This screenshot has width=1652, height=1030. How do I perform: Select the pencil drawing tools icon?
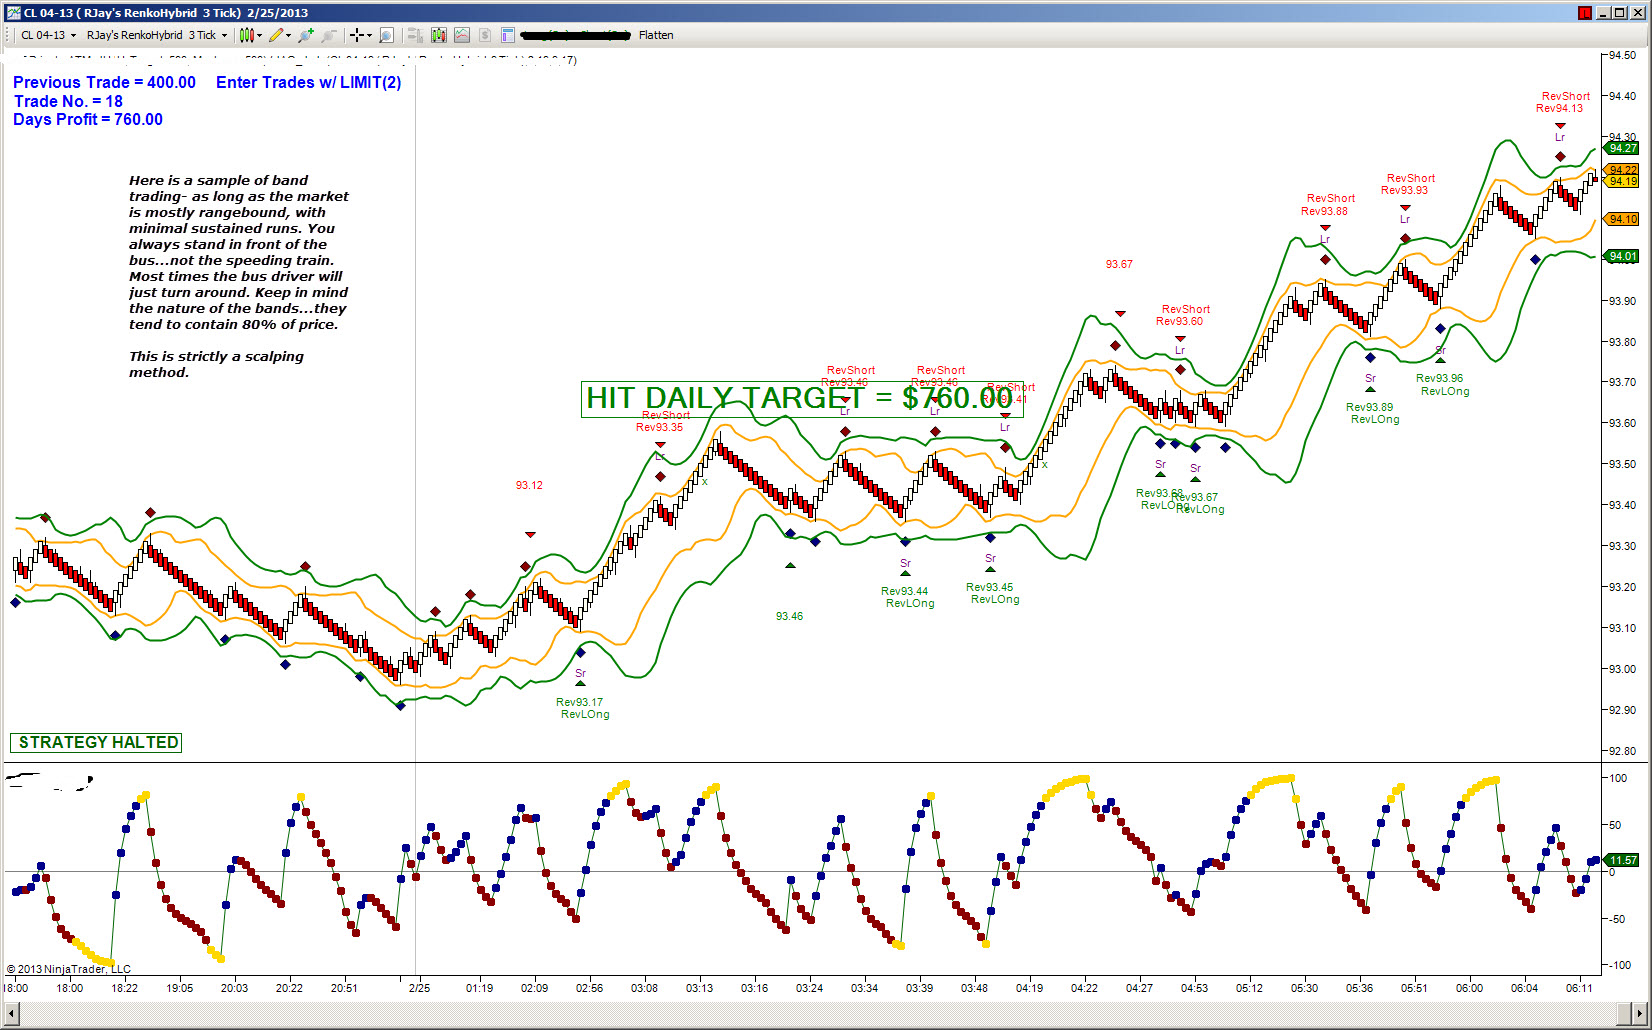pyautogui.click(x=276, y=35)
